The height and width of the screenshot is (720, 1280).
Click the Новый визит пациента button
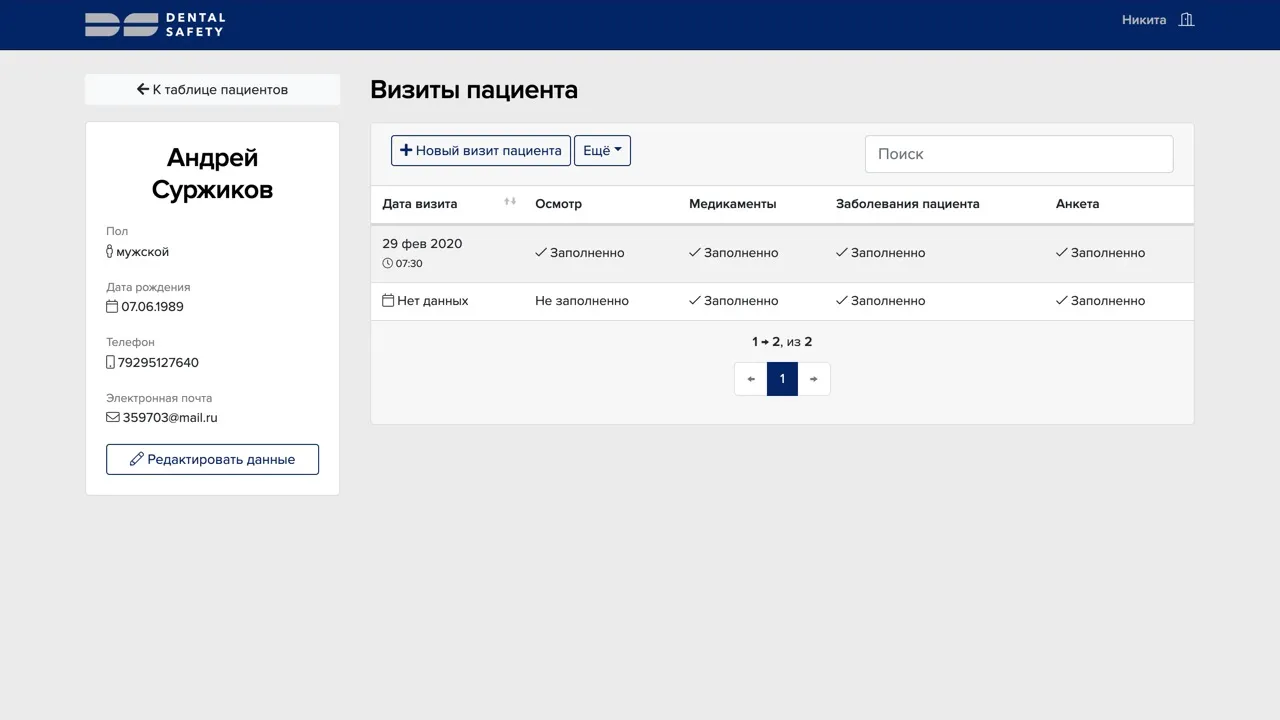click(480, 150)
